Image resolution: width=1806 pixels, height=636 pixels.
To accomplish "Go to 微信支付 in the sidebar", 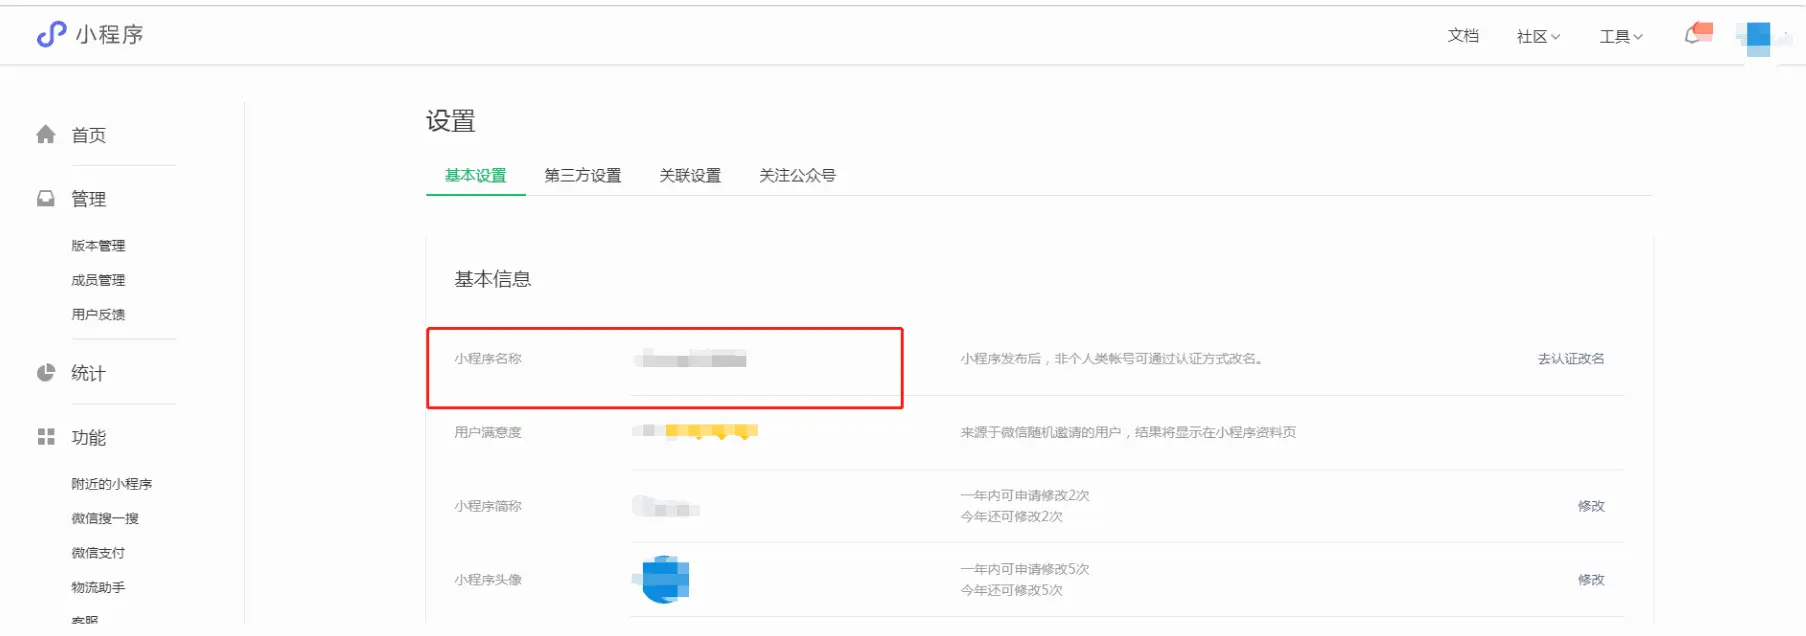I will pos(98,553).
